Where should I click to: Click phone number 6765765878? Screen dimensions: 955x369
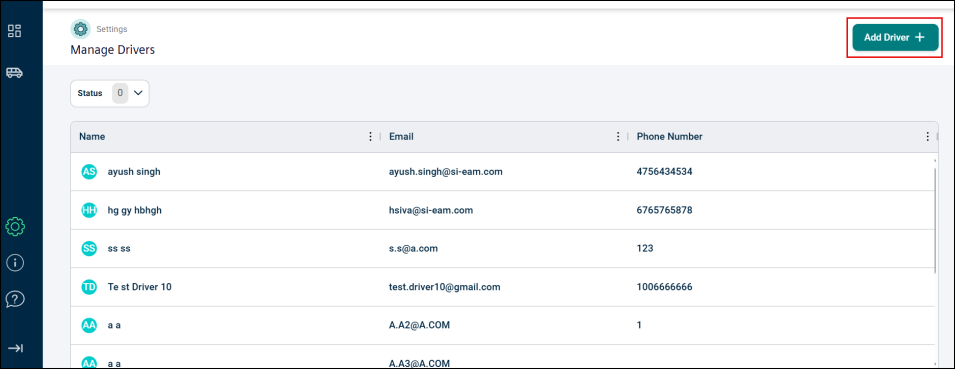pyautogui.click(x=664, y=210)
